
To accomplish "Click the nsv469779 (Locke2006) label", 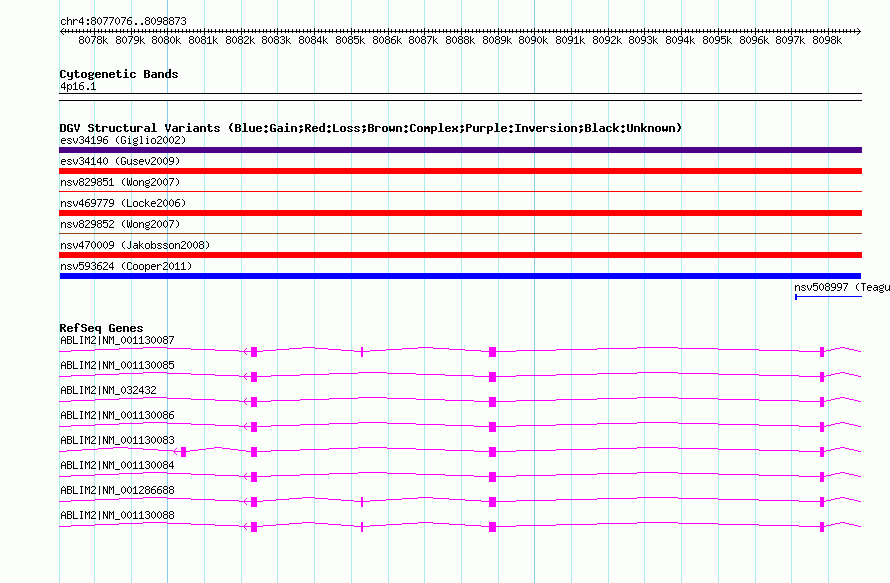I will pyautogui.click(x=123, y=203).
